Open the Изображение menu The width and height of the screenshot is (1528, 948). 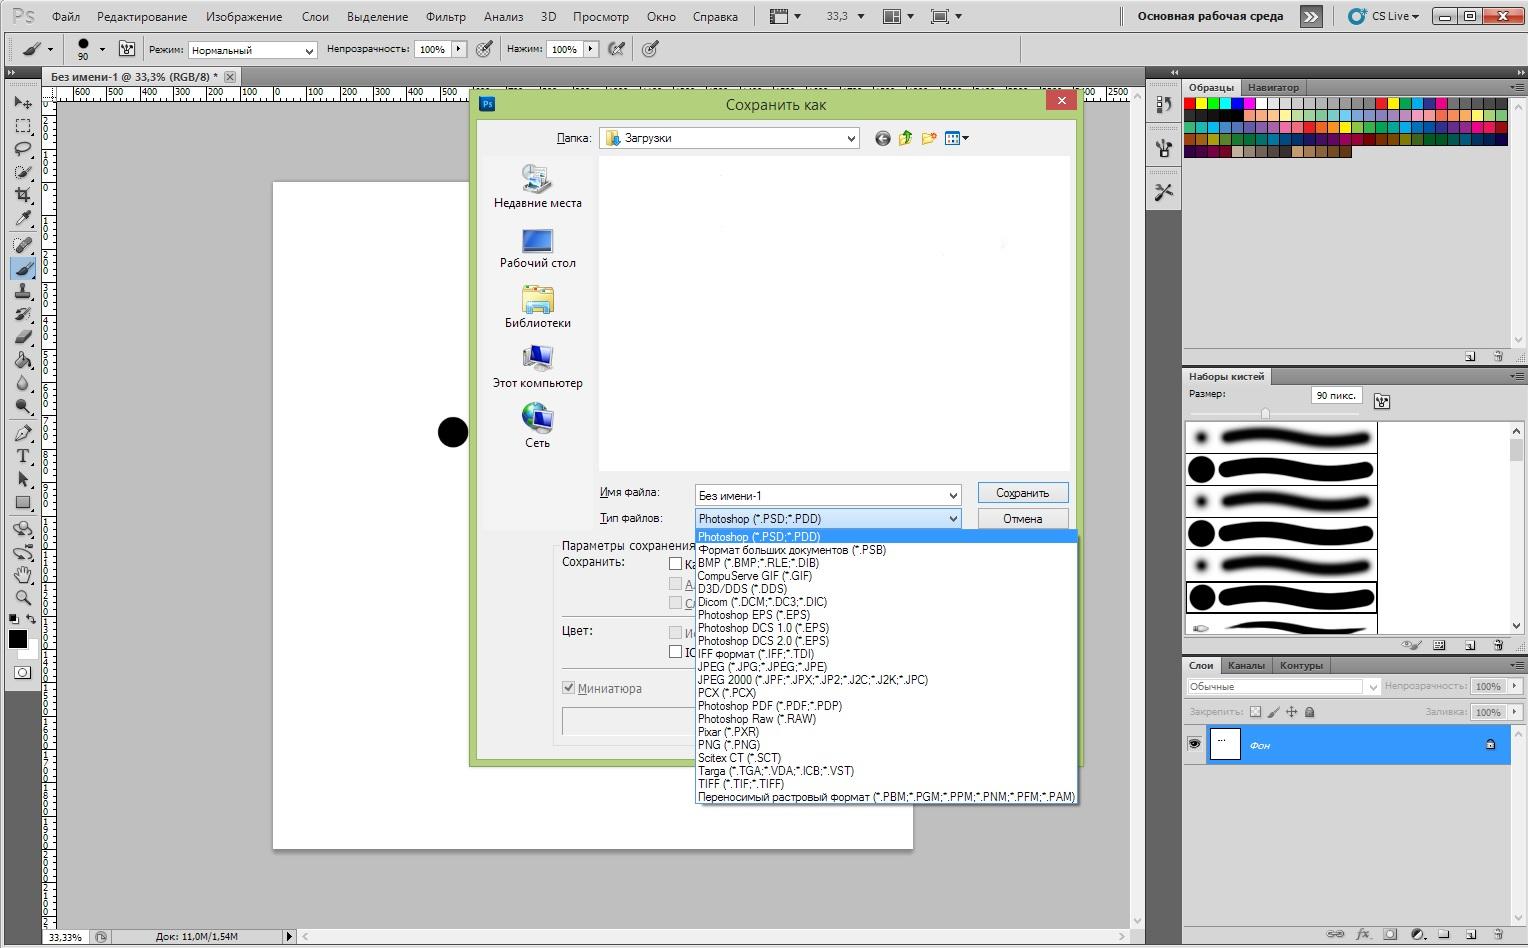point(245,17)
